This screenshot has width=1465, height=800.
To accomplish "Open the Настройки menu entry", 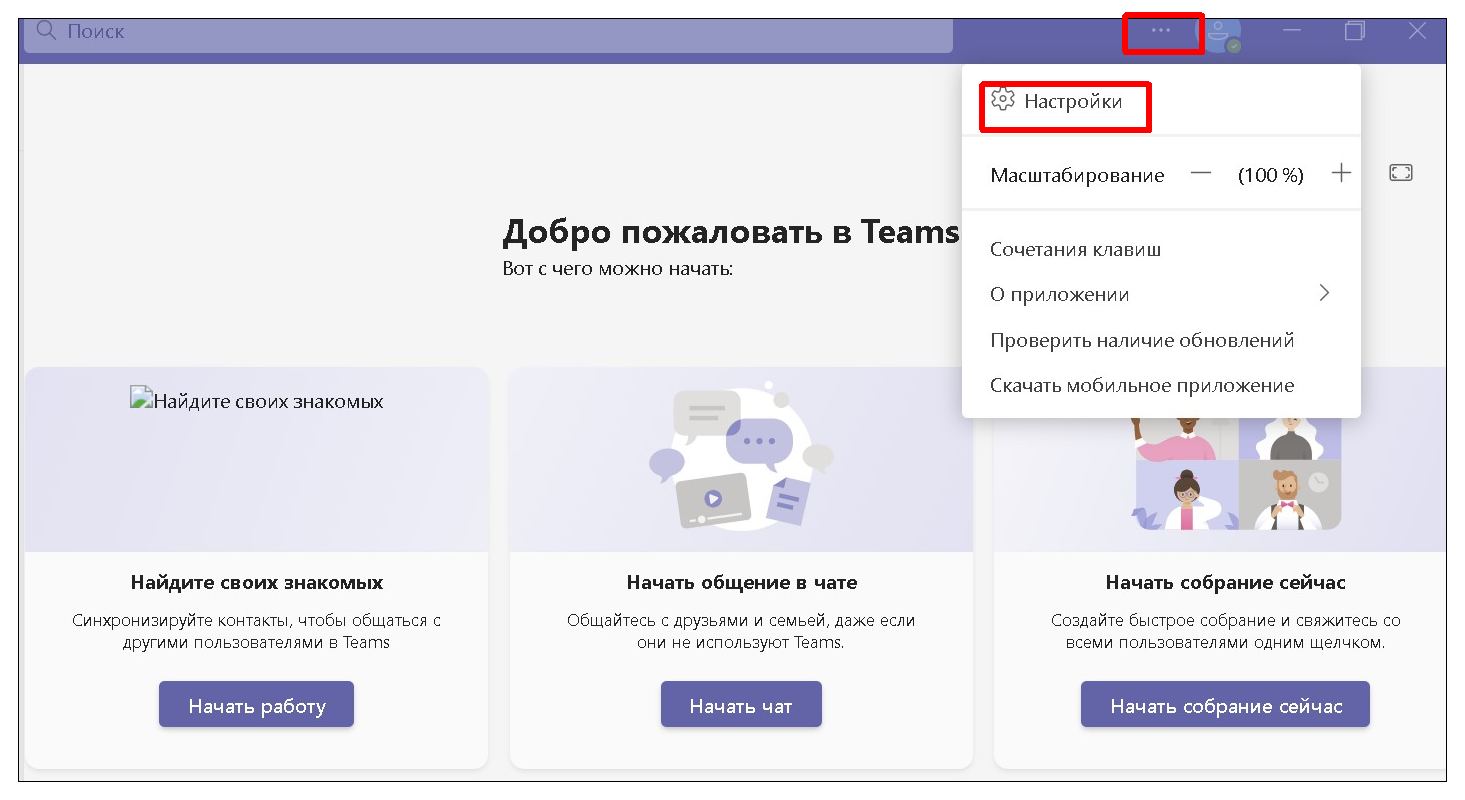I will (1161, 101).
